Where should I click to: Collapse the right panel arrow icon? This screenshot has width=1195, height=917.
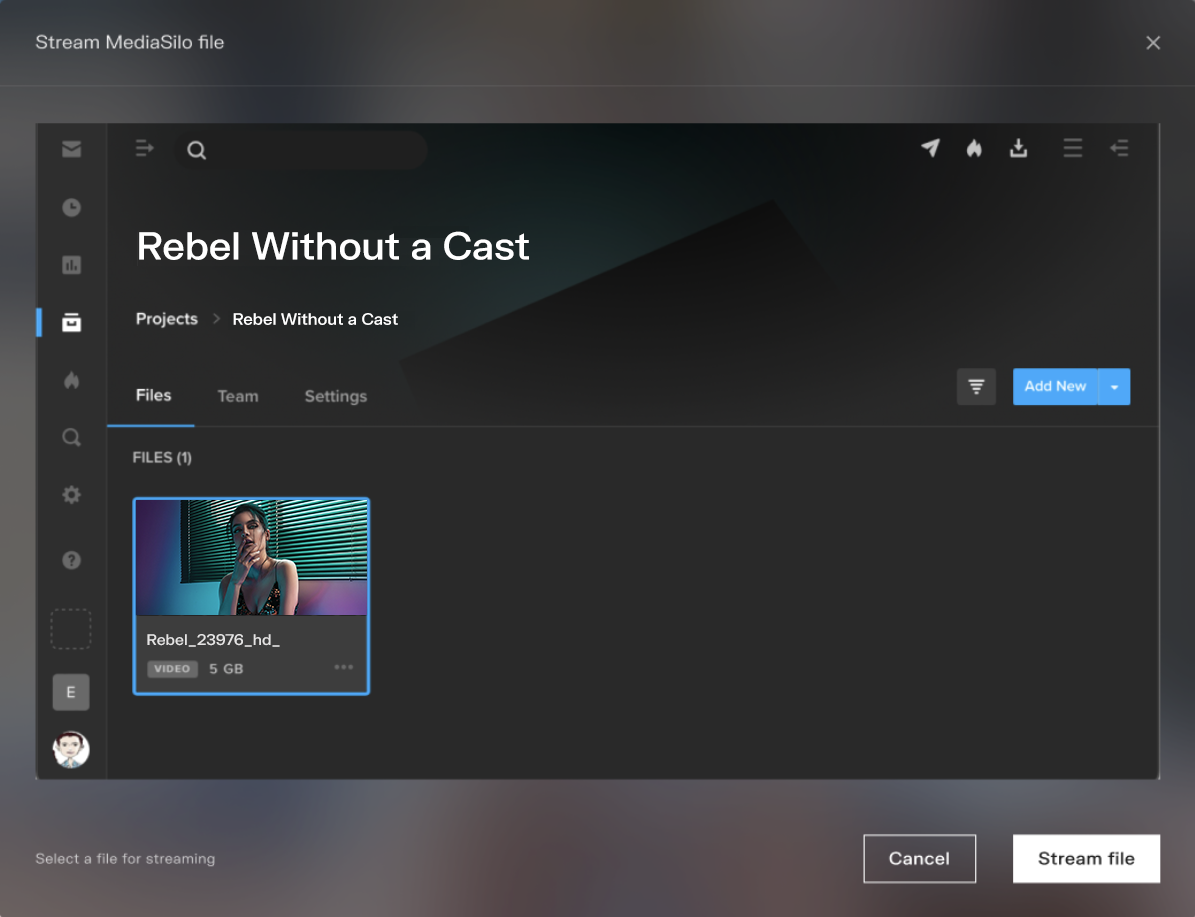[x=1120, y=148]
